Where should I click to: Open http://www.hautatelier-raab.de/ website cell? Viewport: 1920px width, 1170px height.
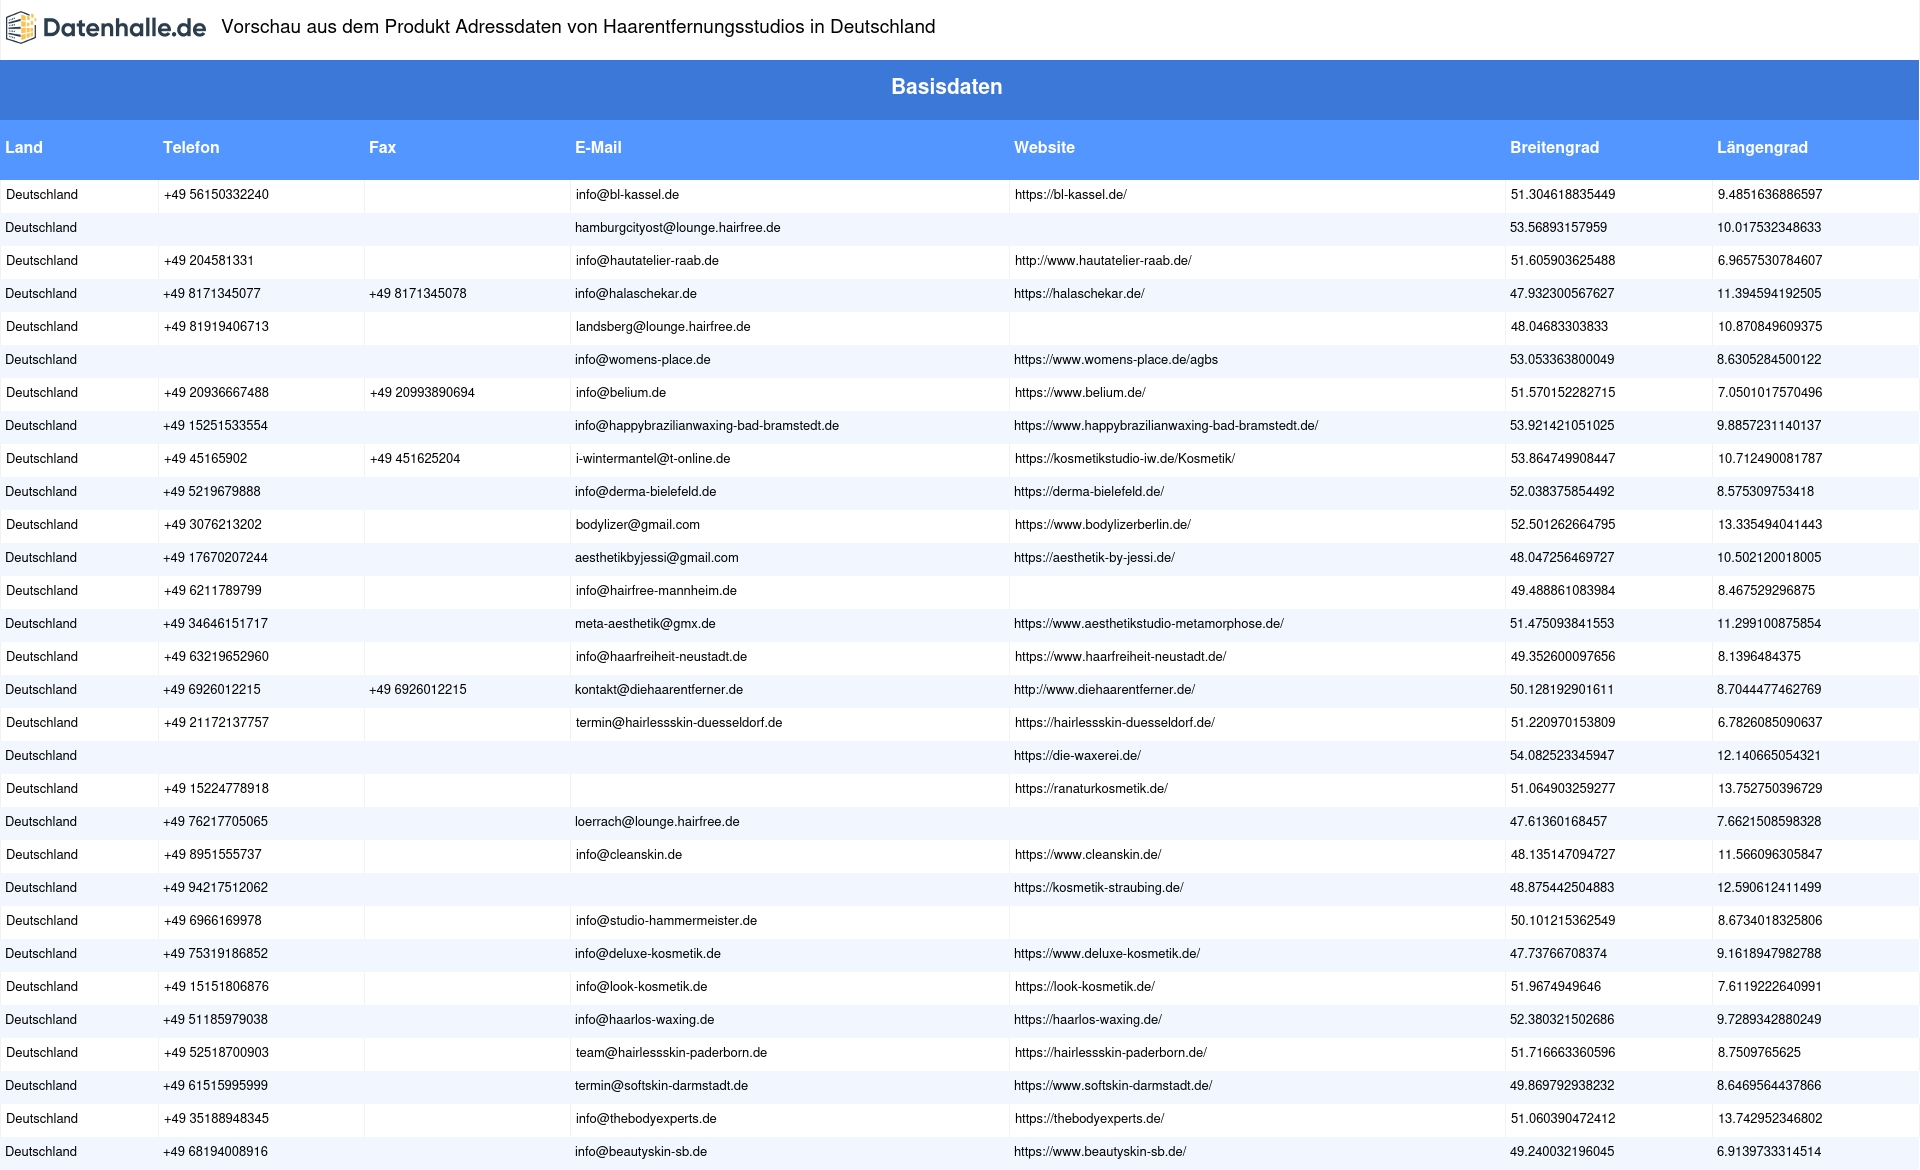point(1103,261)
